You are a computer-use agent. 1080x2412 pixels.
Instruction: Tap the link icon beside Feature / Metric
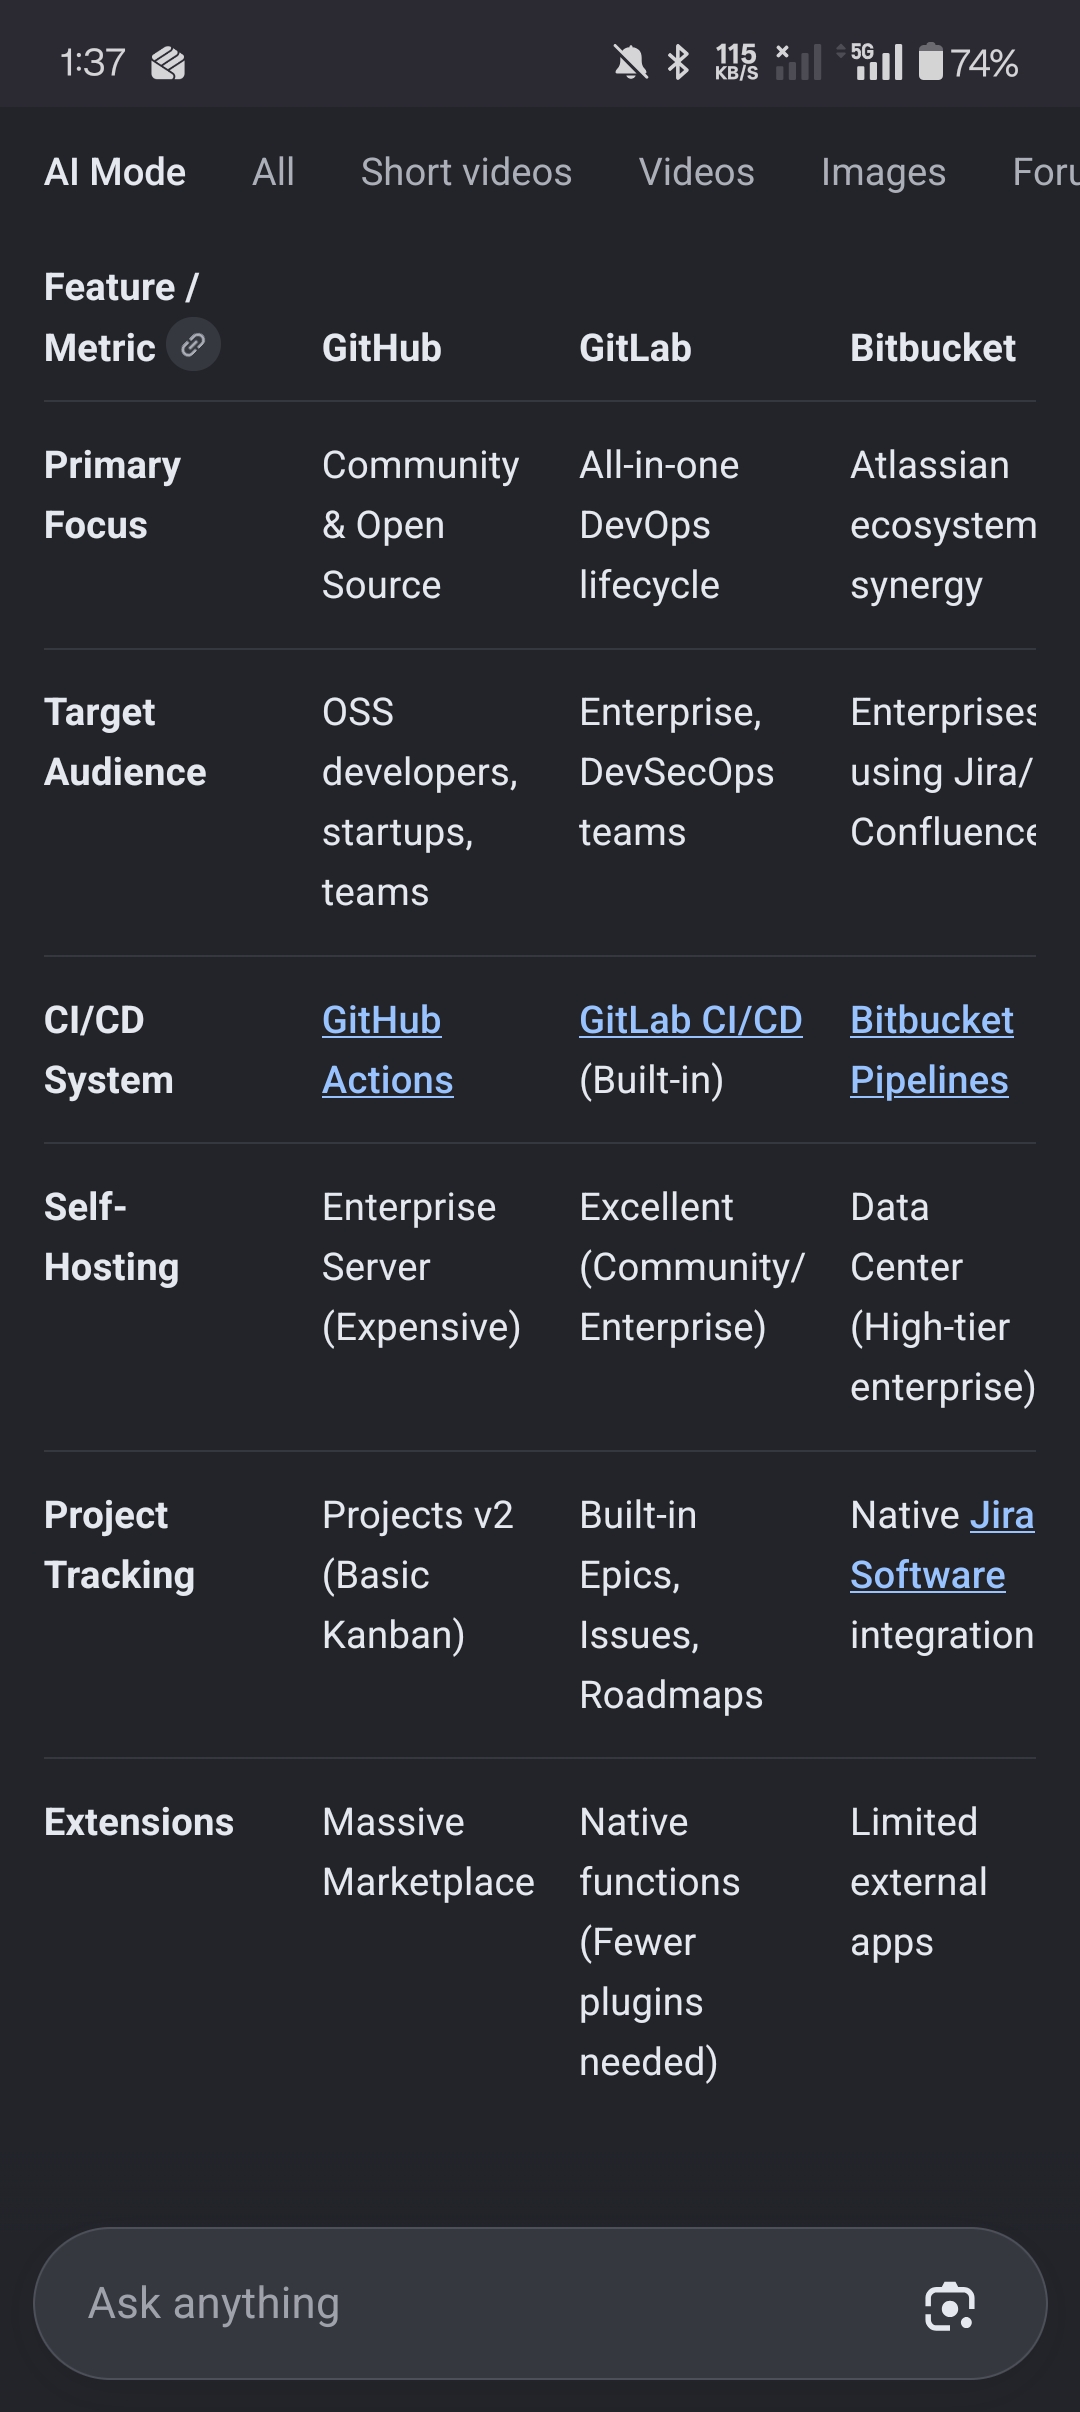[193, 345]
